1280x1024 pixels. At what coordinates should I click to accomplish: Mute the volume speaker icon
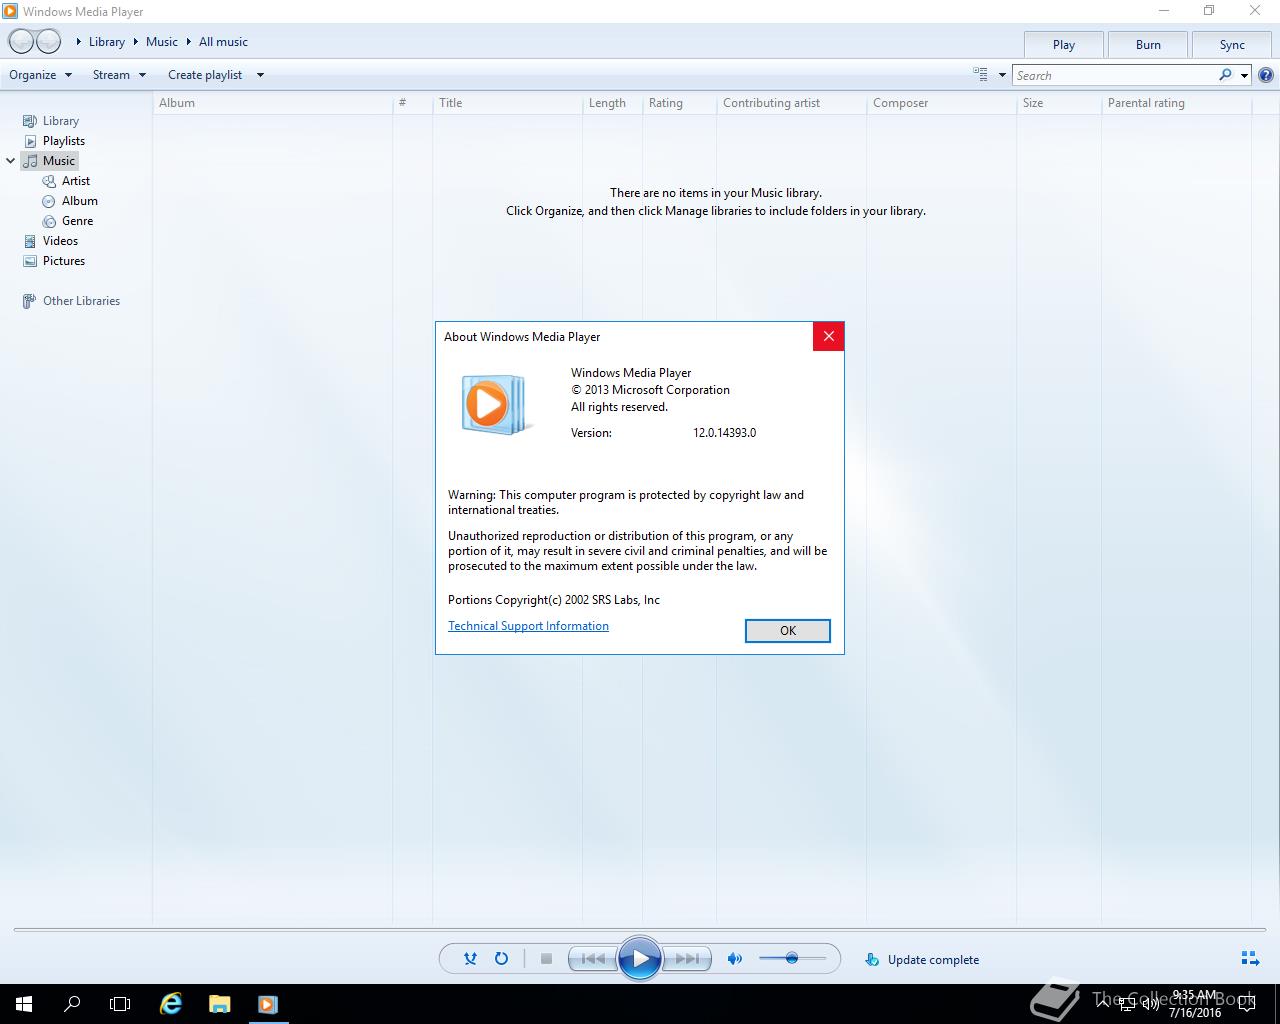[x=735, y=958]
